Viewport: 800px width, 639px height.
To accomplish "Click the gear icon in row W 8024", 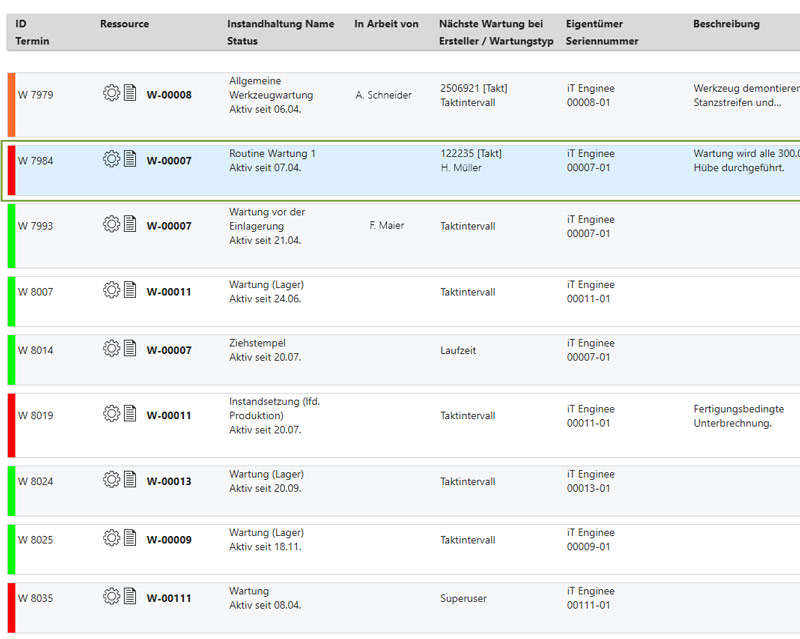I will (111, 479).
